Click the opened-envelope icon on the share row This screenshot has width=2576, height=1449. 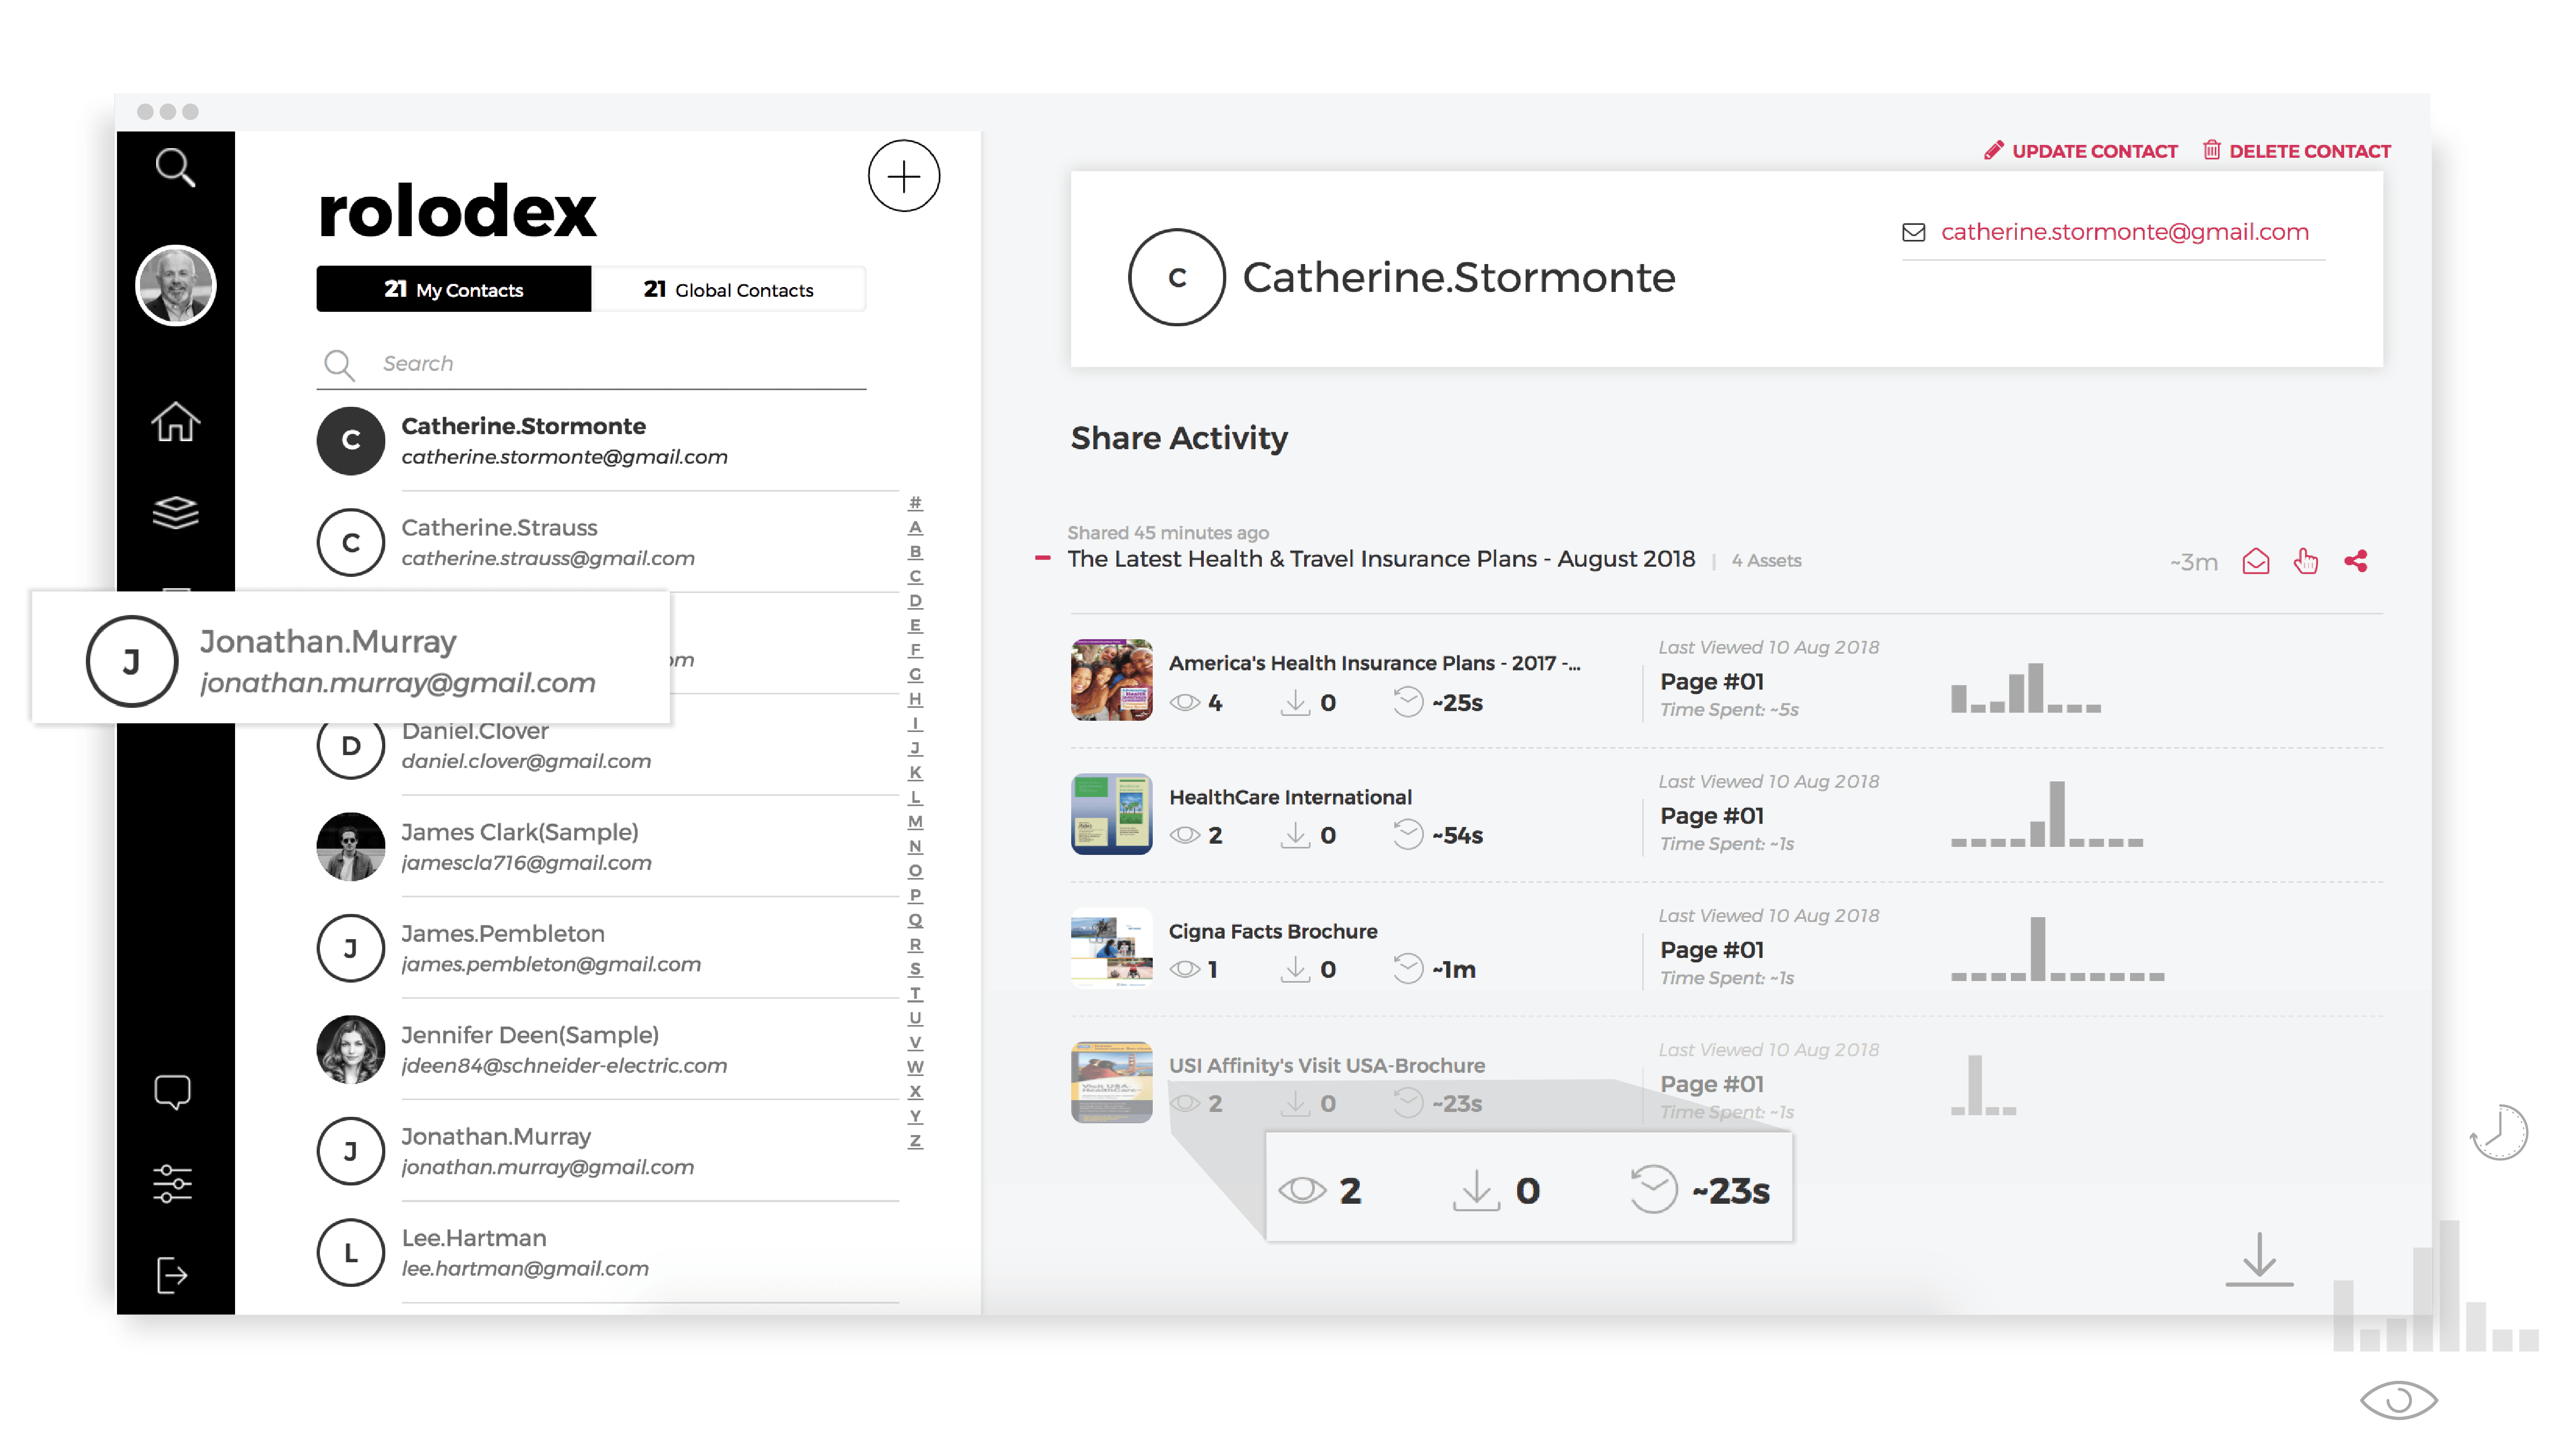point(2257,561)
